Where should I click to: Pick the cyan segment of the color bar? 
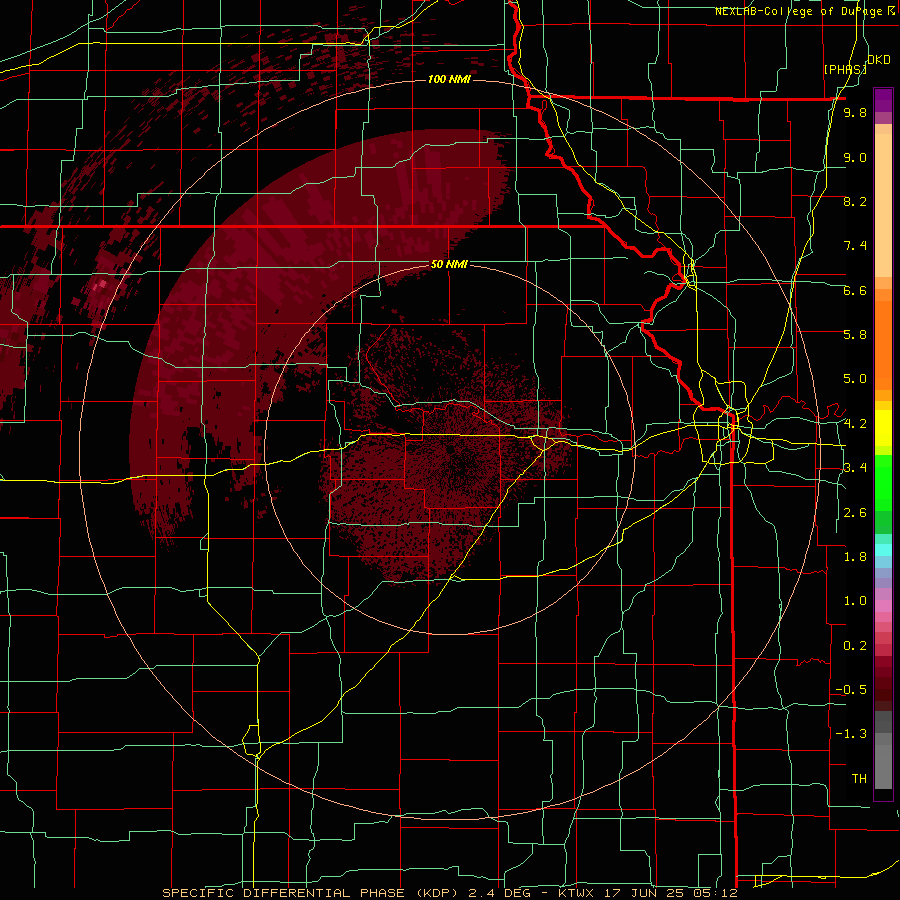coord(883,550)
